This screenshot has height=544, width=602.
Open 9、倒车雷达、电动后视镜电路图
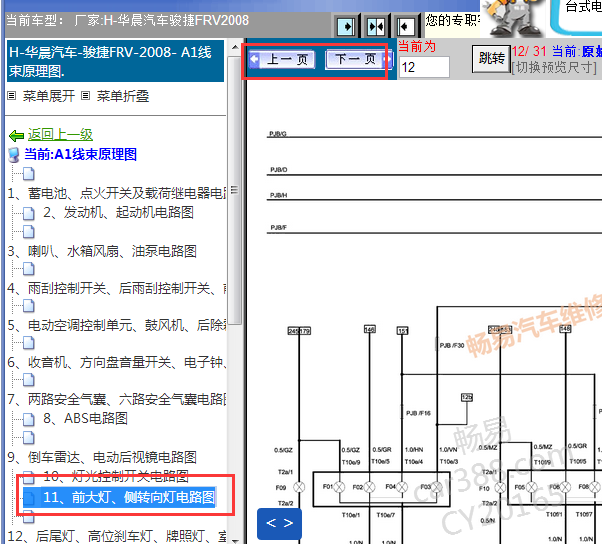(x=102, y=457)
